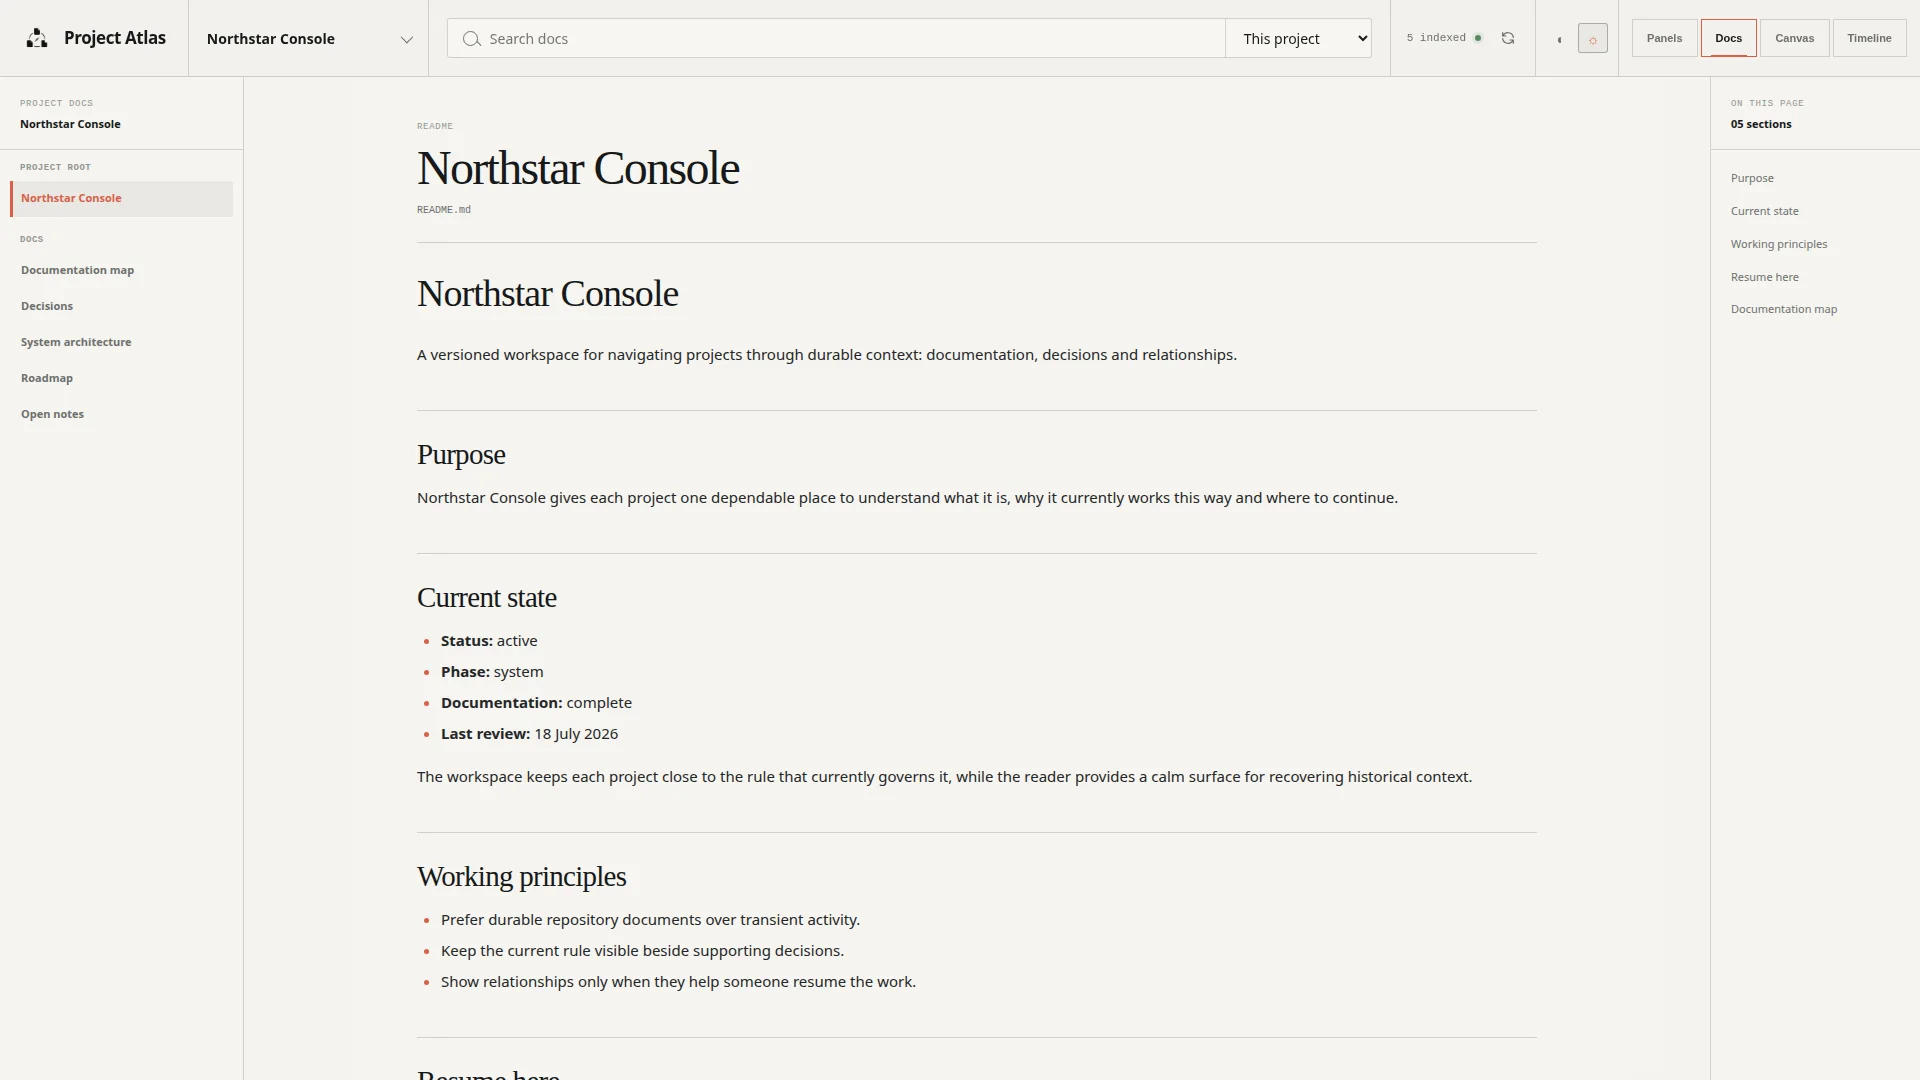Click the green indexed status dot
The width and height of the screenshot is (1920, 1080).
pos(1478,38)
